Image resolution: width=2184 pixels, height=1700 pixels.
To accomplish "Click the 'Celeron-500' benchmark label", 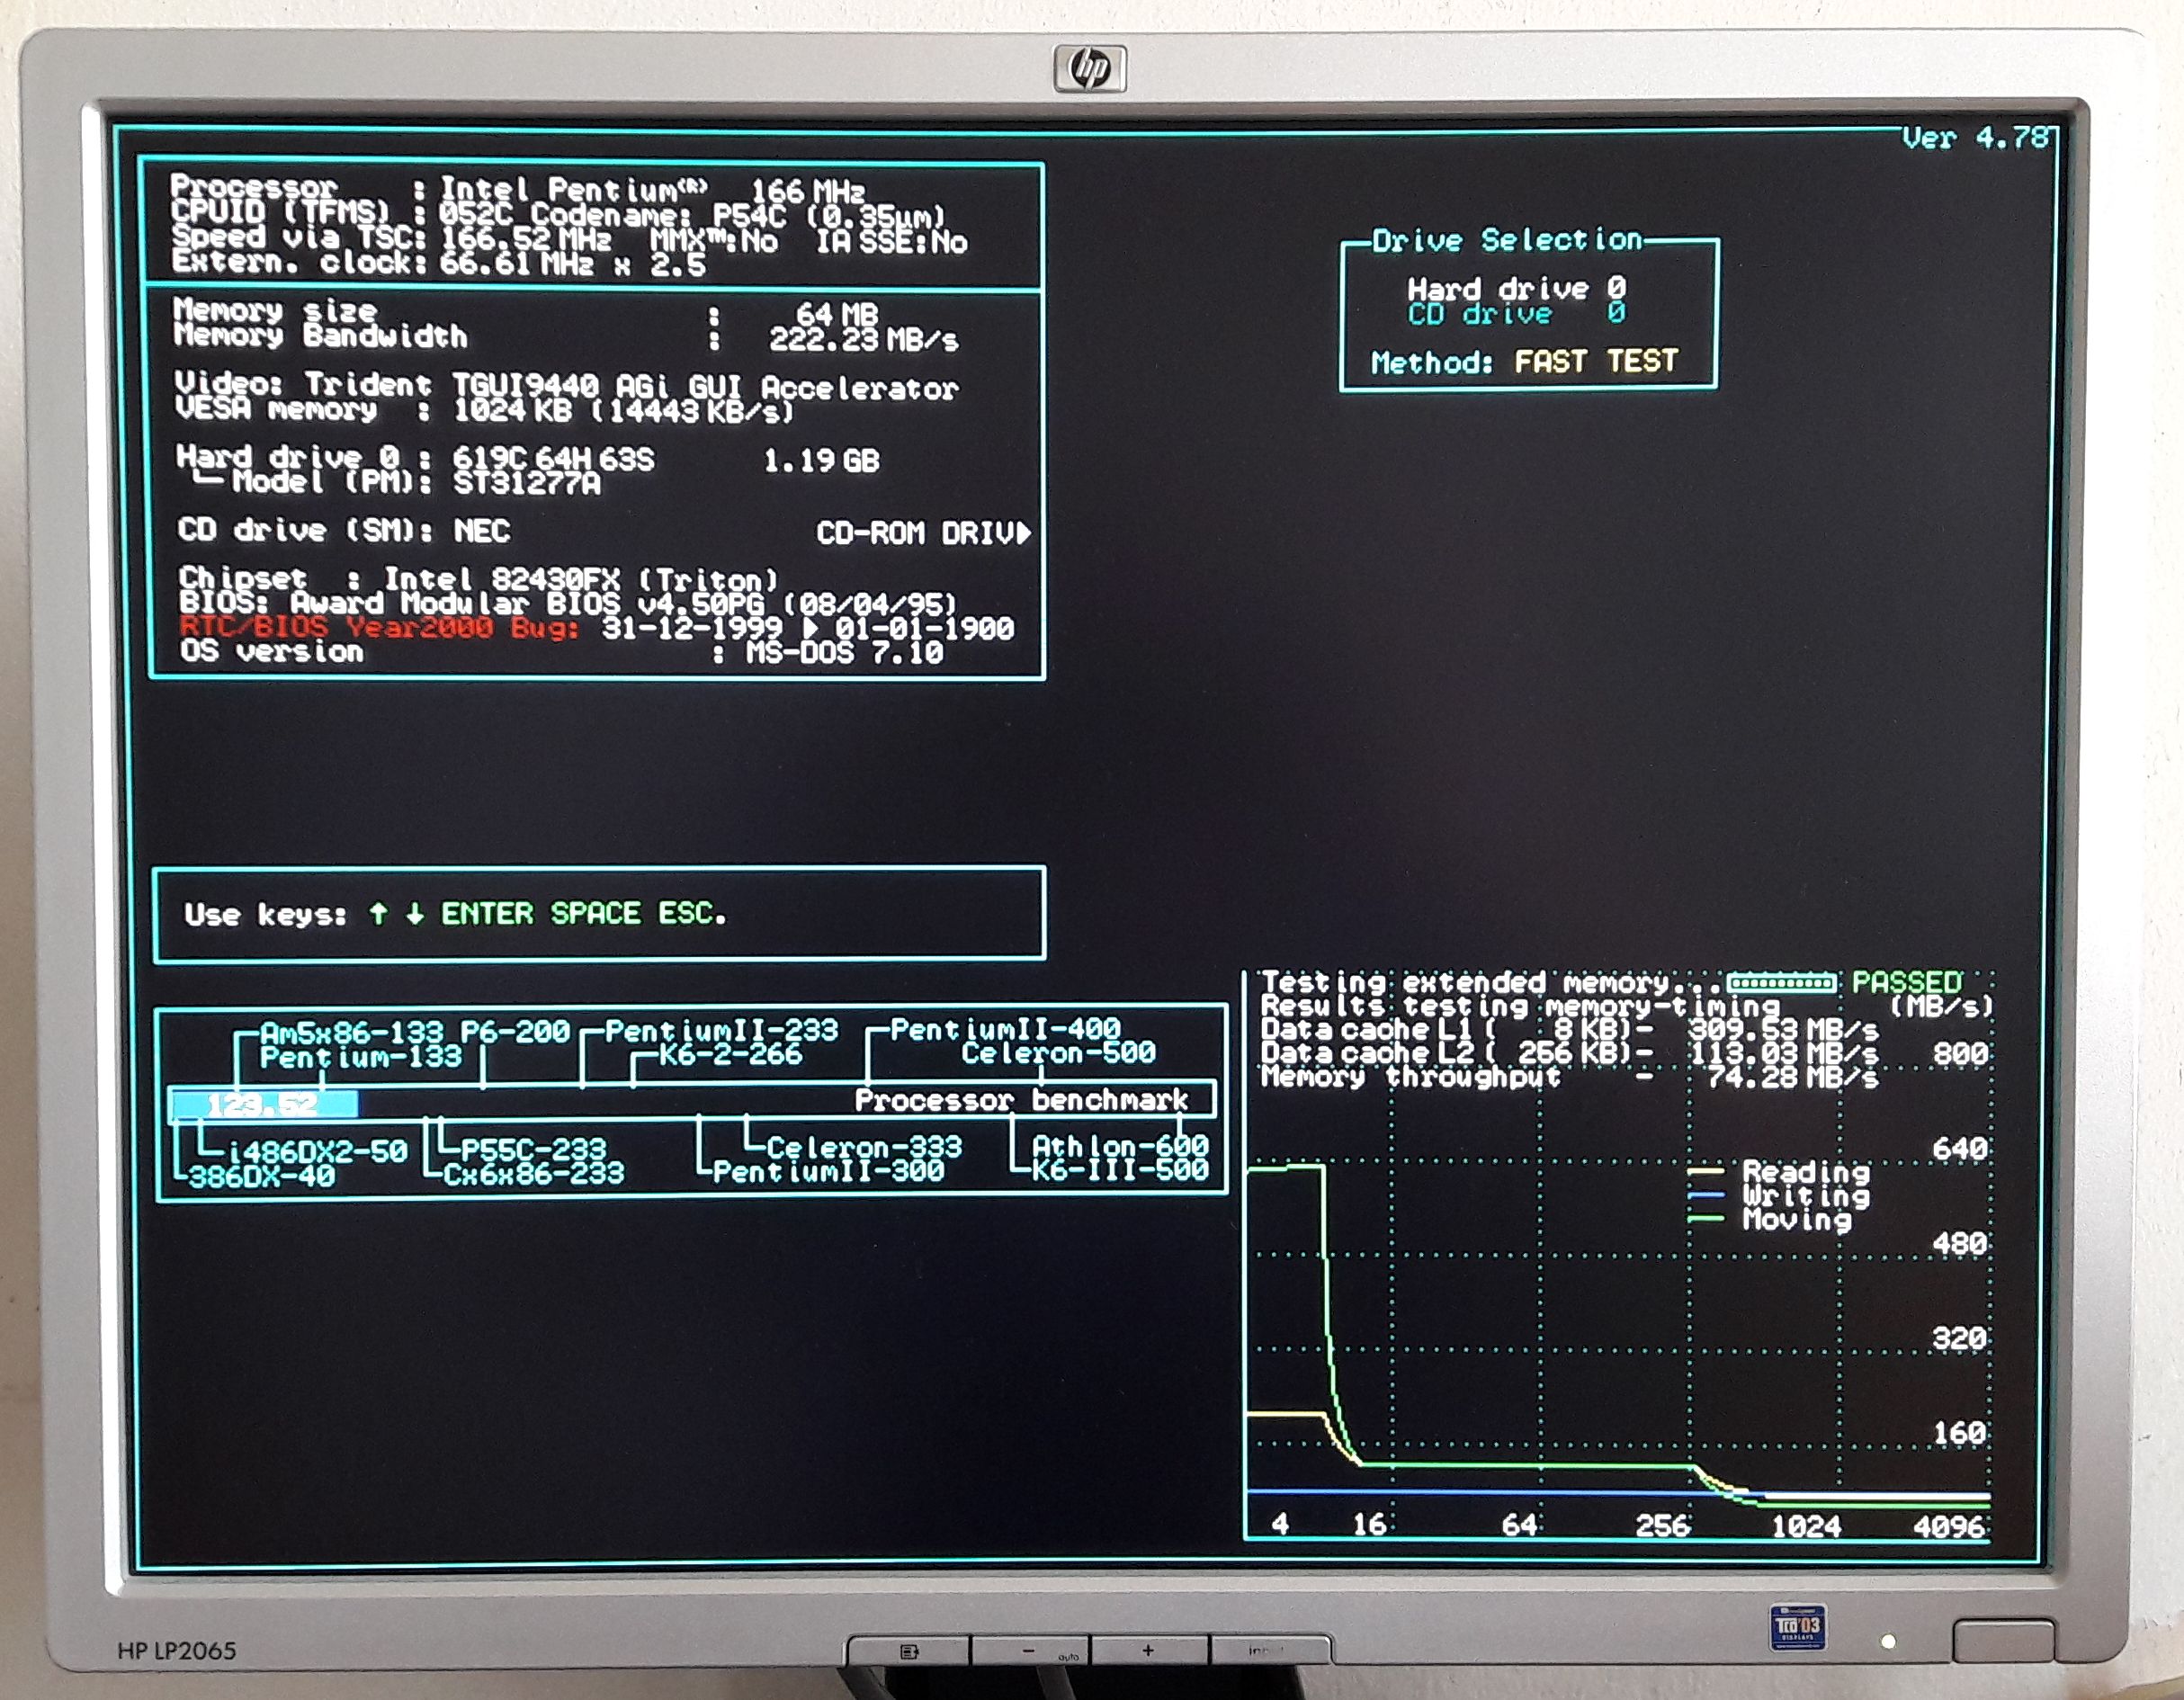I will pos(1058,1052).
